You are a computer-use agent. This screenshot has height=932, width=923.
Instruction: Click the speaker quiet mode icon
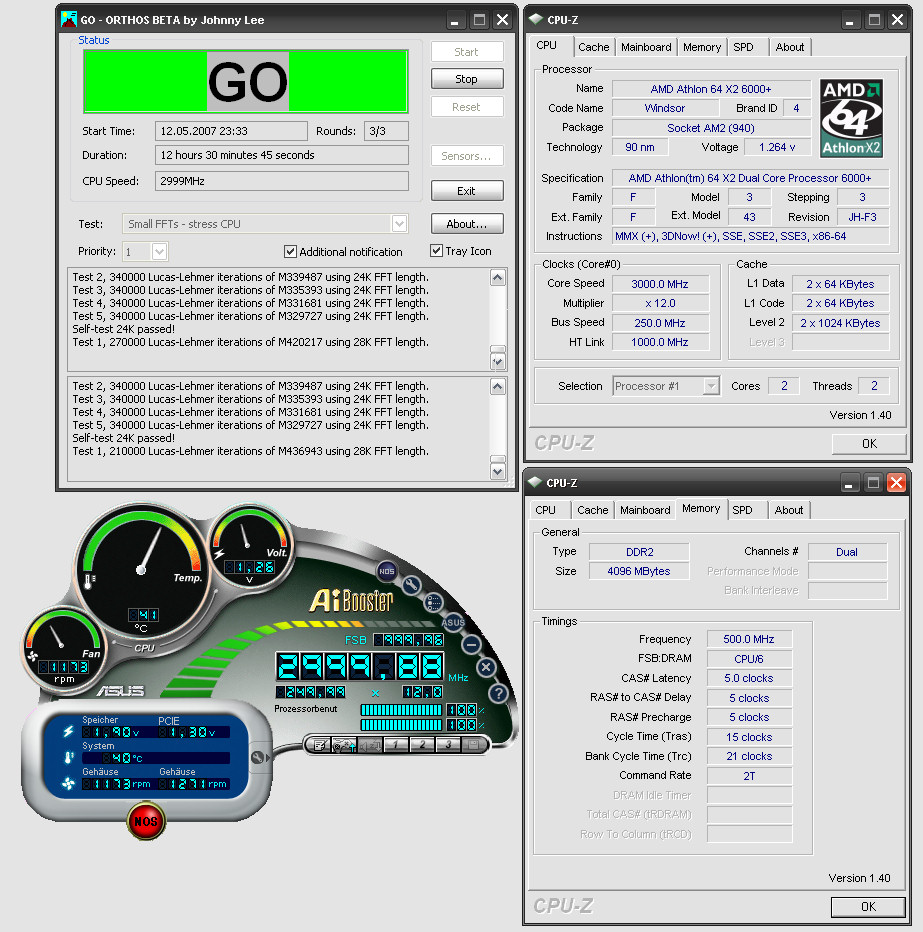[x=370, y=745]
